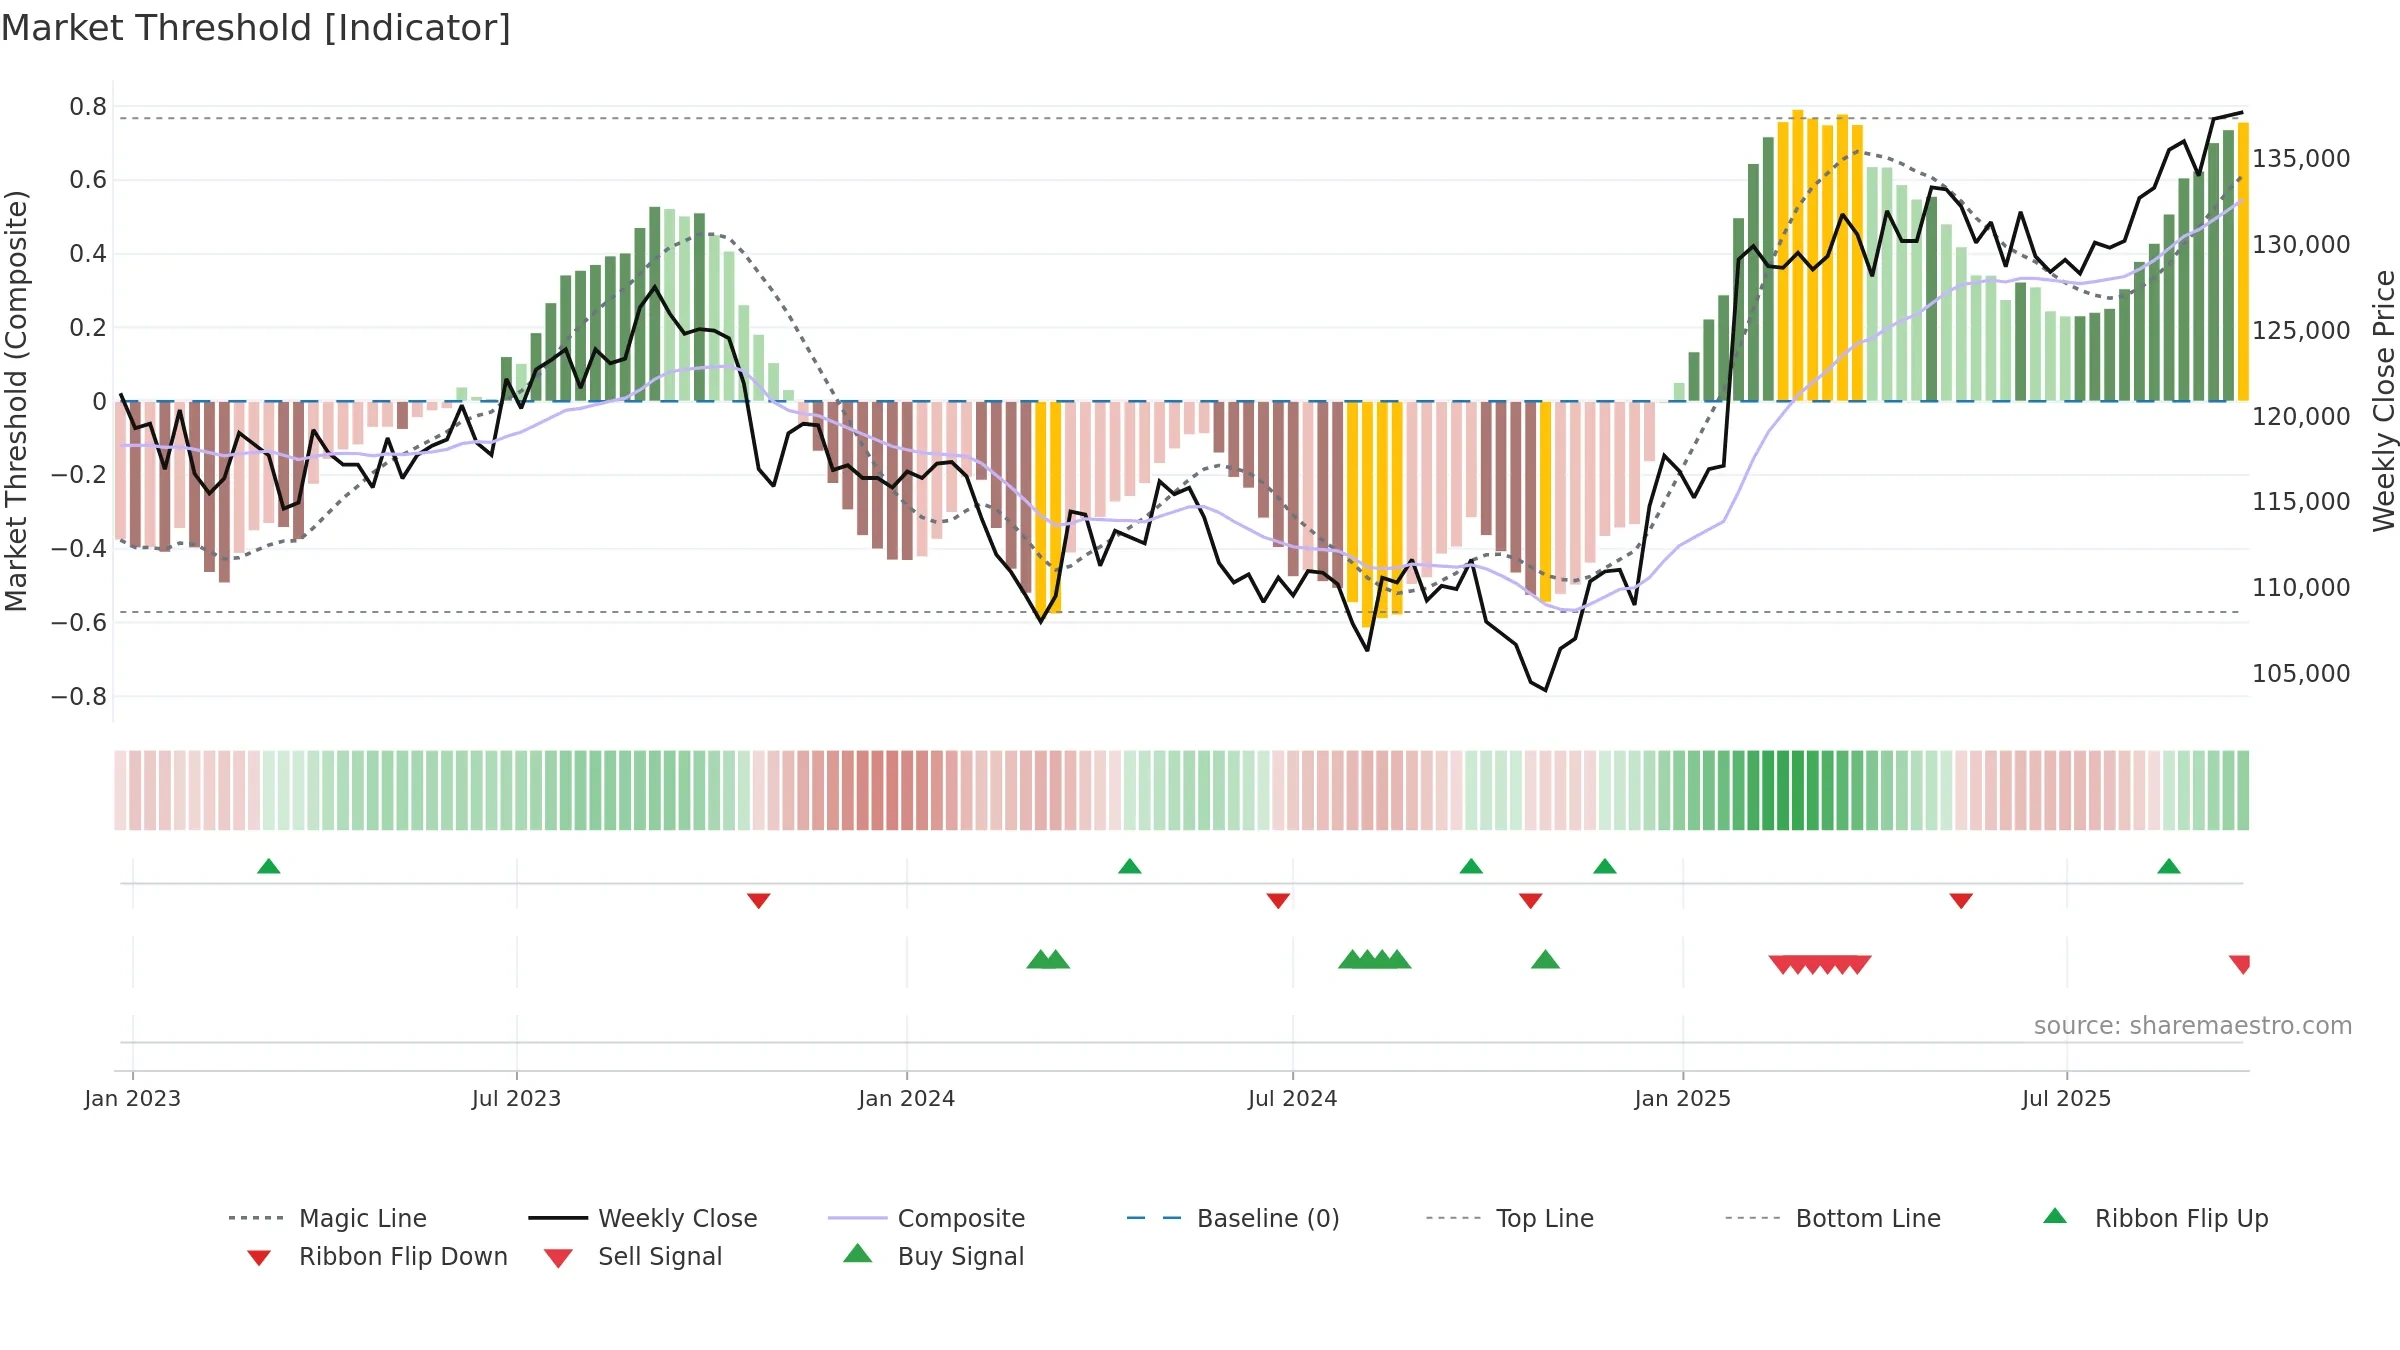Toggle Weekly Close in the legend
The image size is (2400, 1350).
(x=643, y=1218)
